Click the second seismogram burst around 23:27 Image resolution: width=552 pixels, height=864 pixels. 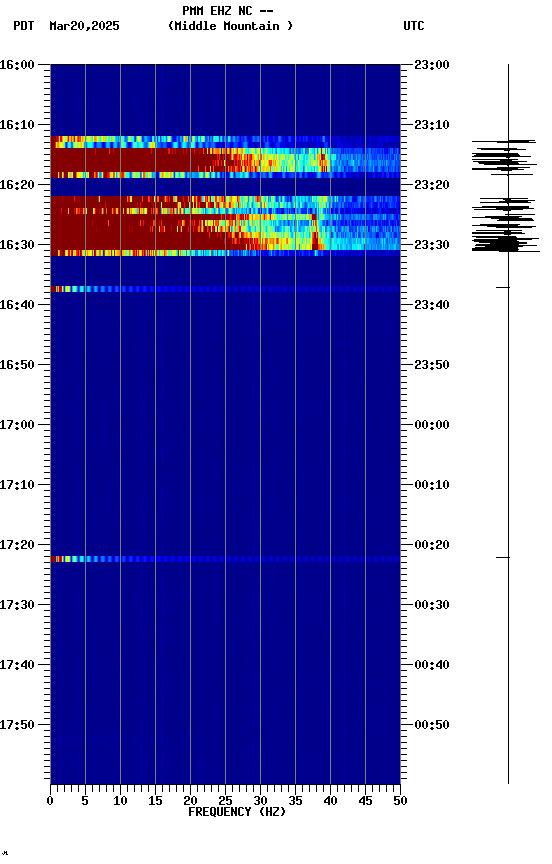[506, 225]
